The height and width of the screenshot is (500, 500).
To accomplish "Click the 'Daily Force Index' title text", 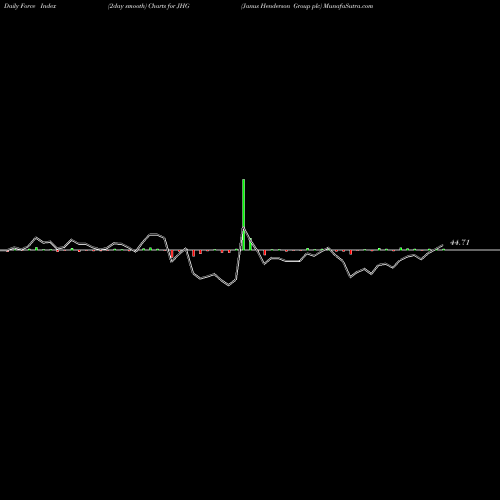I will click(30, 6).
